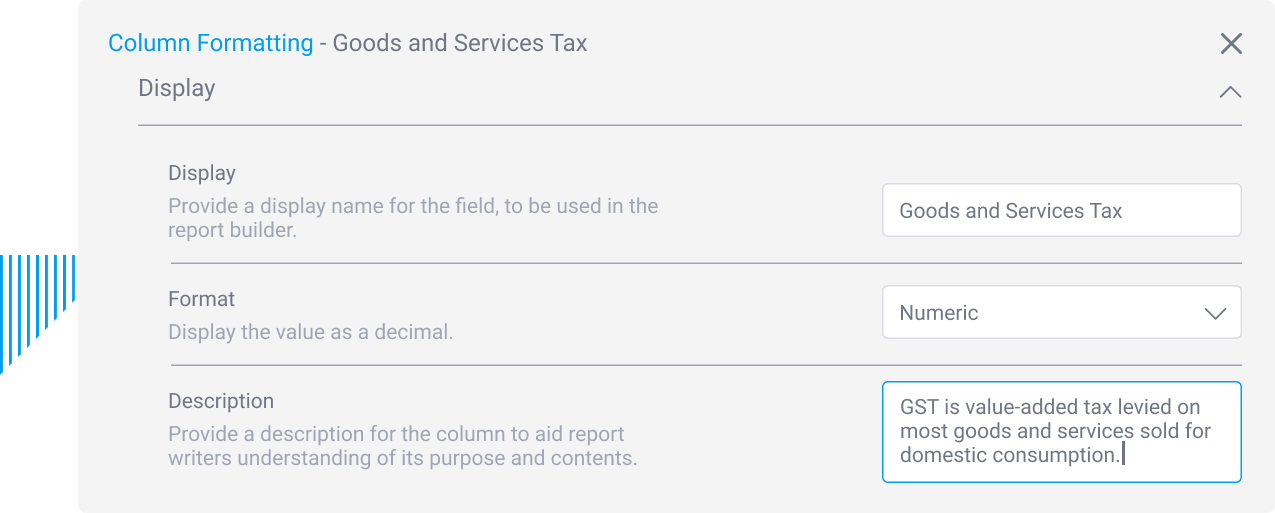Click the divider line under Display header
This screenshot has height=513, width=1275.
[x=689, y=125]
